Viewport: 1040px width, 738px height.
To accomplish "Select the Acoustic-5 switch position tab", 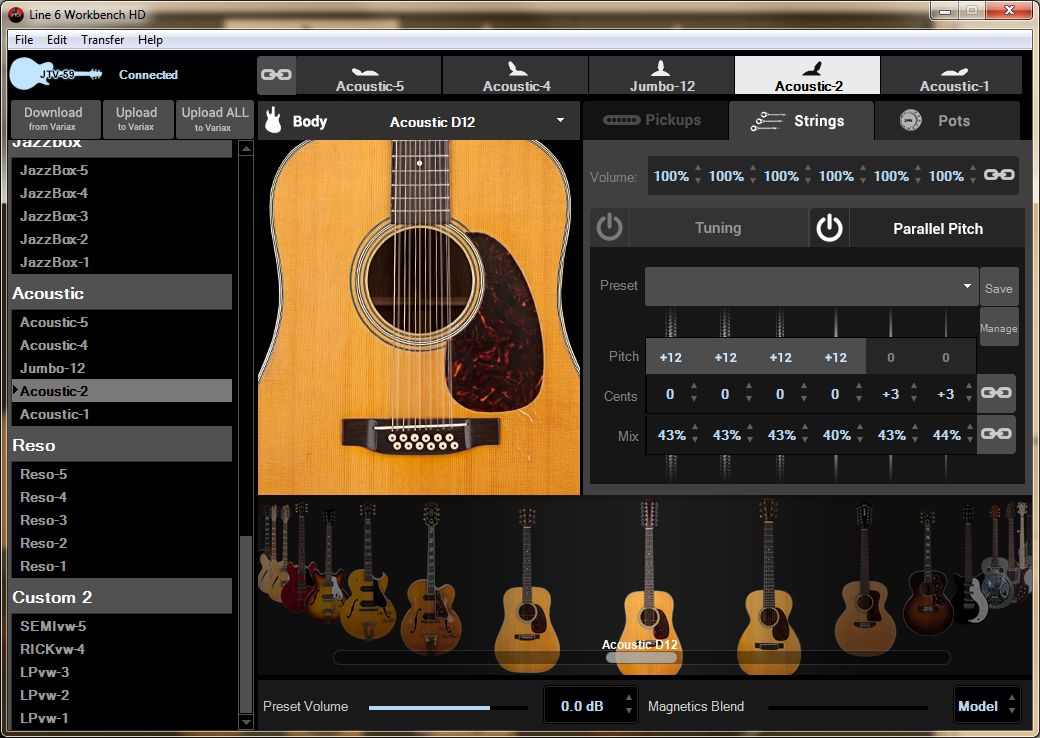I will [x=369, y=76].
